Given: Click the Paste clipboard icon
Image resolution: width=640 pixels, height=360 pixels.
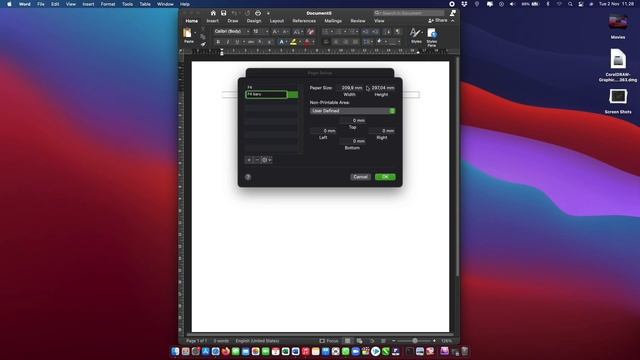Looking at the screenshot, I should (187, 33).
